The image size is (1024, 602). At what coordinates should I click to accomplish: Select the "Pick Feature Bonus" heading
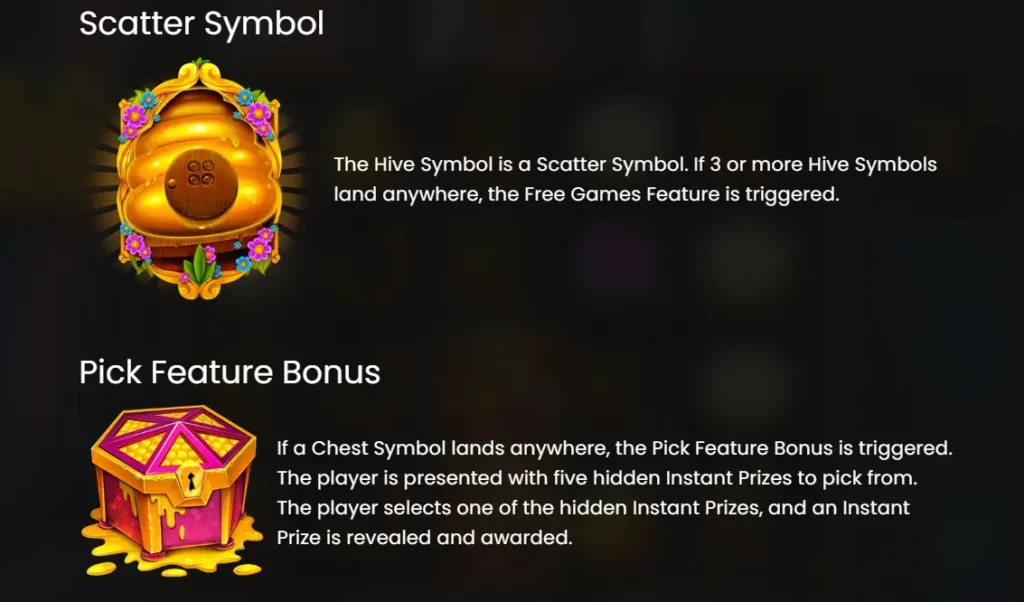click(229, 372)
